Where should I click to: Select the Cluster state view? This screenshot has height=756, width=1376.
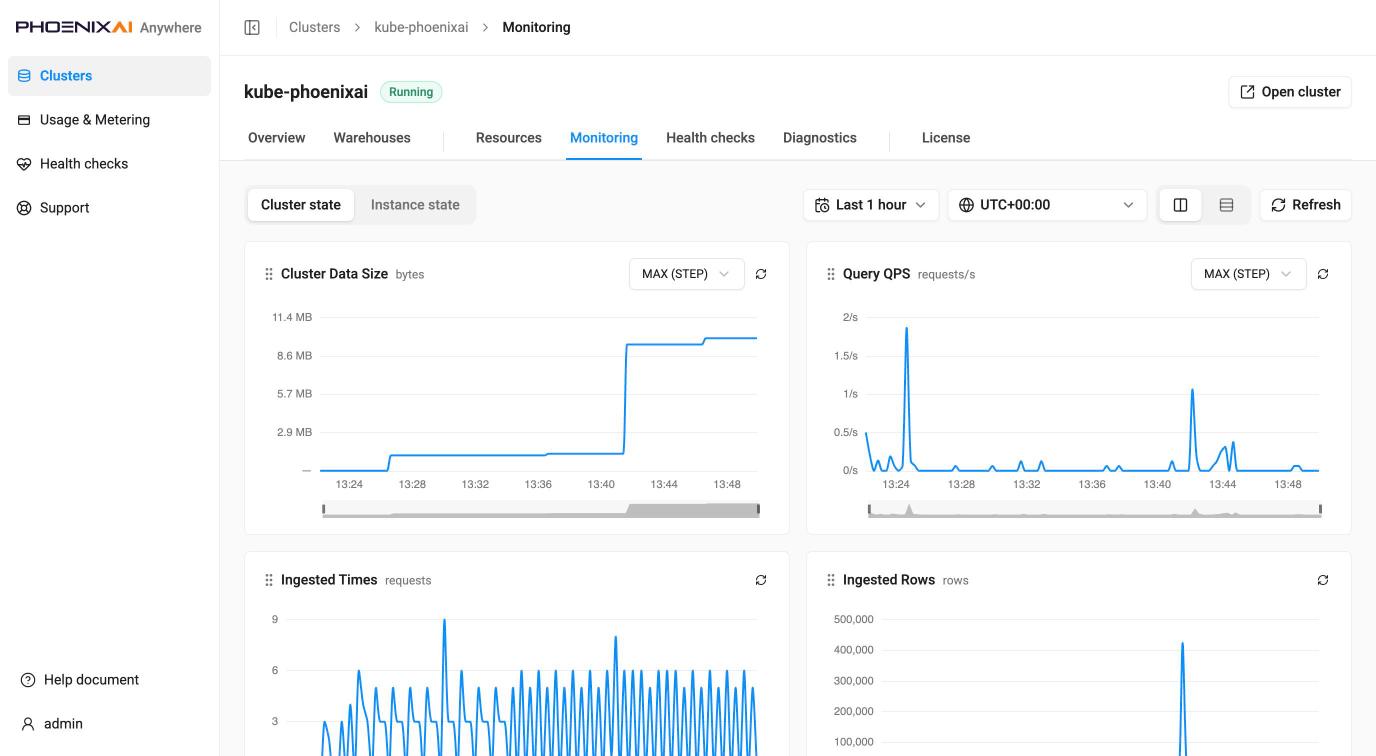click(301, 205)
